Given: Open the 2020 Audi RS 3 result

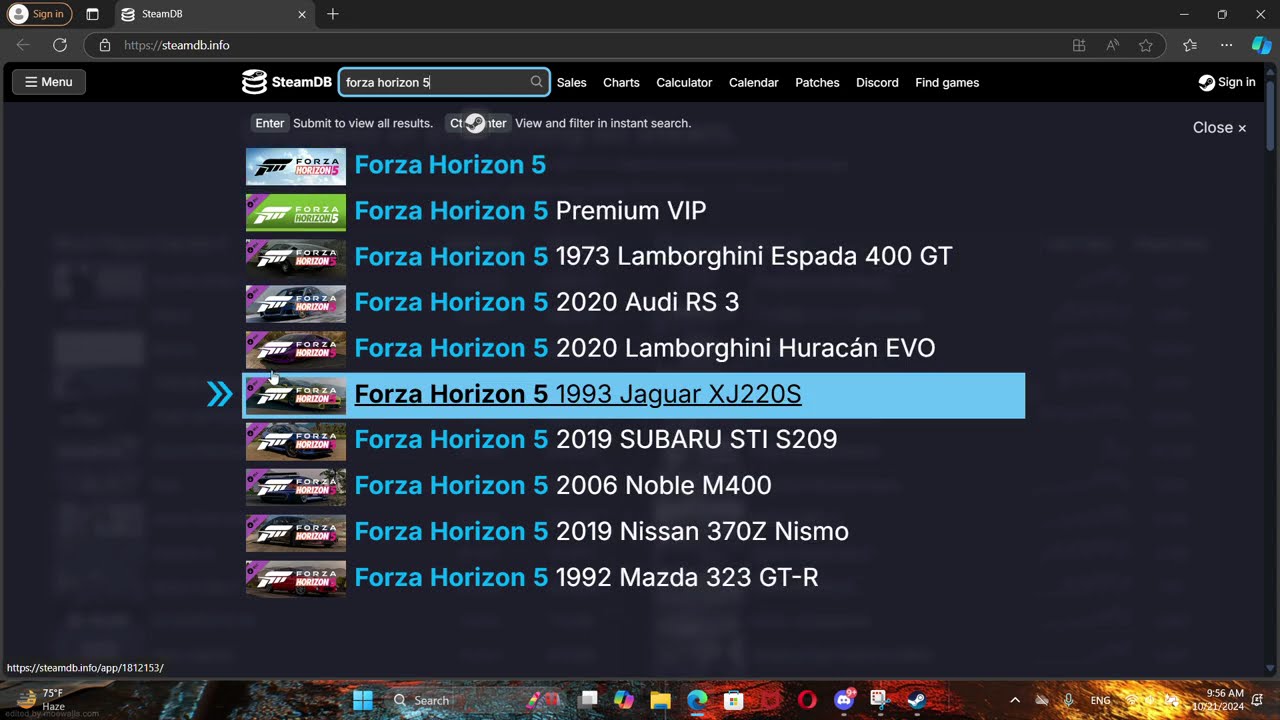Looking at the screenshot, I should click(634, 302).
